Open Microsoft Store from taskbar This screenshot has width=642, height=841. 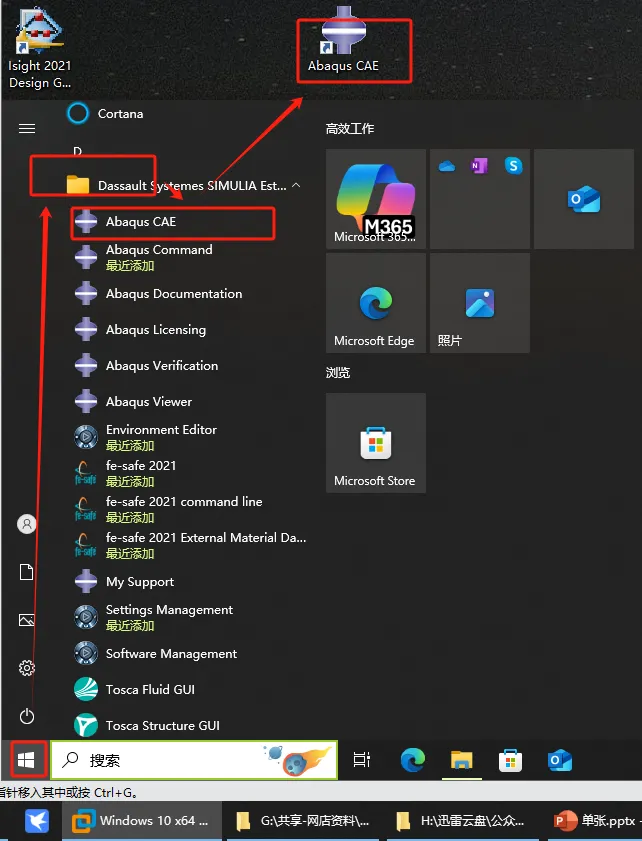[510, 759]
